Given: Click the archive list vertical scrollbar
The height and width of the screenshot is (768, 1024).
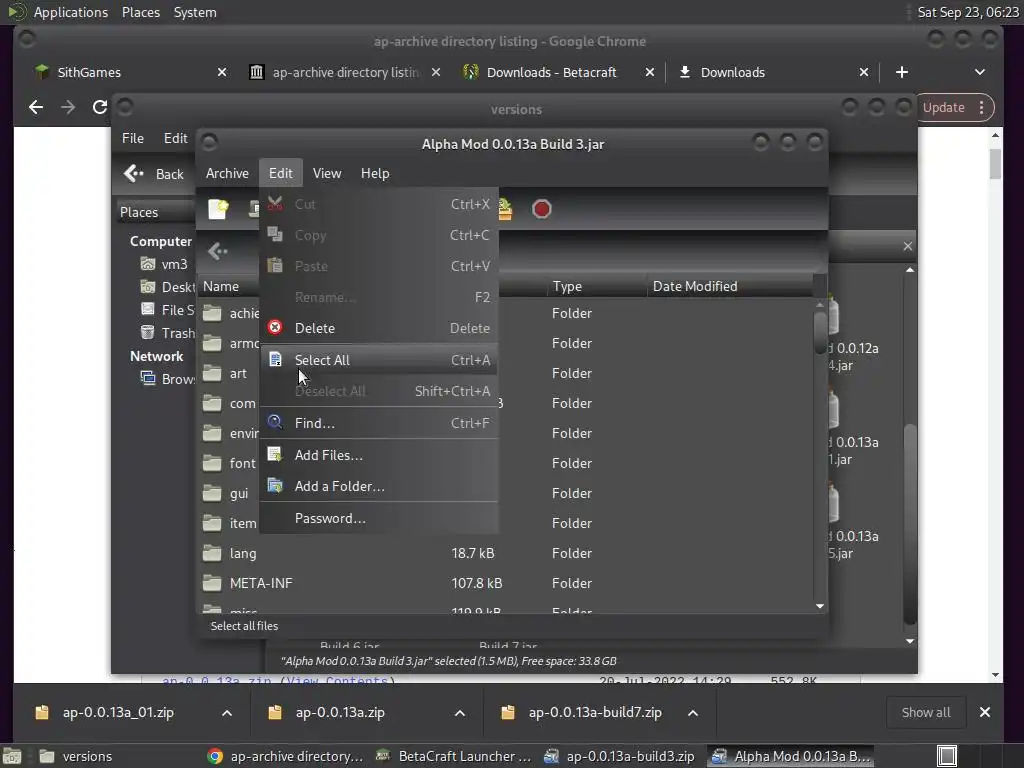Looking at the screenshot, I should pyautogui.click(x=820, y=332).
